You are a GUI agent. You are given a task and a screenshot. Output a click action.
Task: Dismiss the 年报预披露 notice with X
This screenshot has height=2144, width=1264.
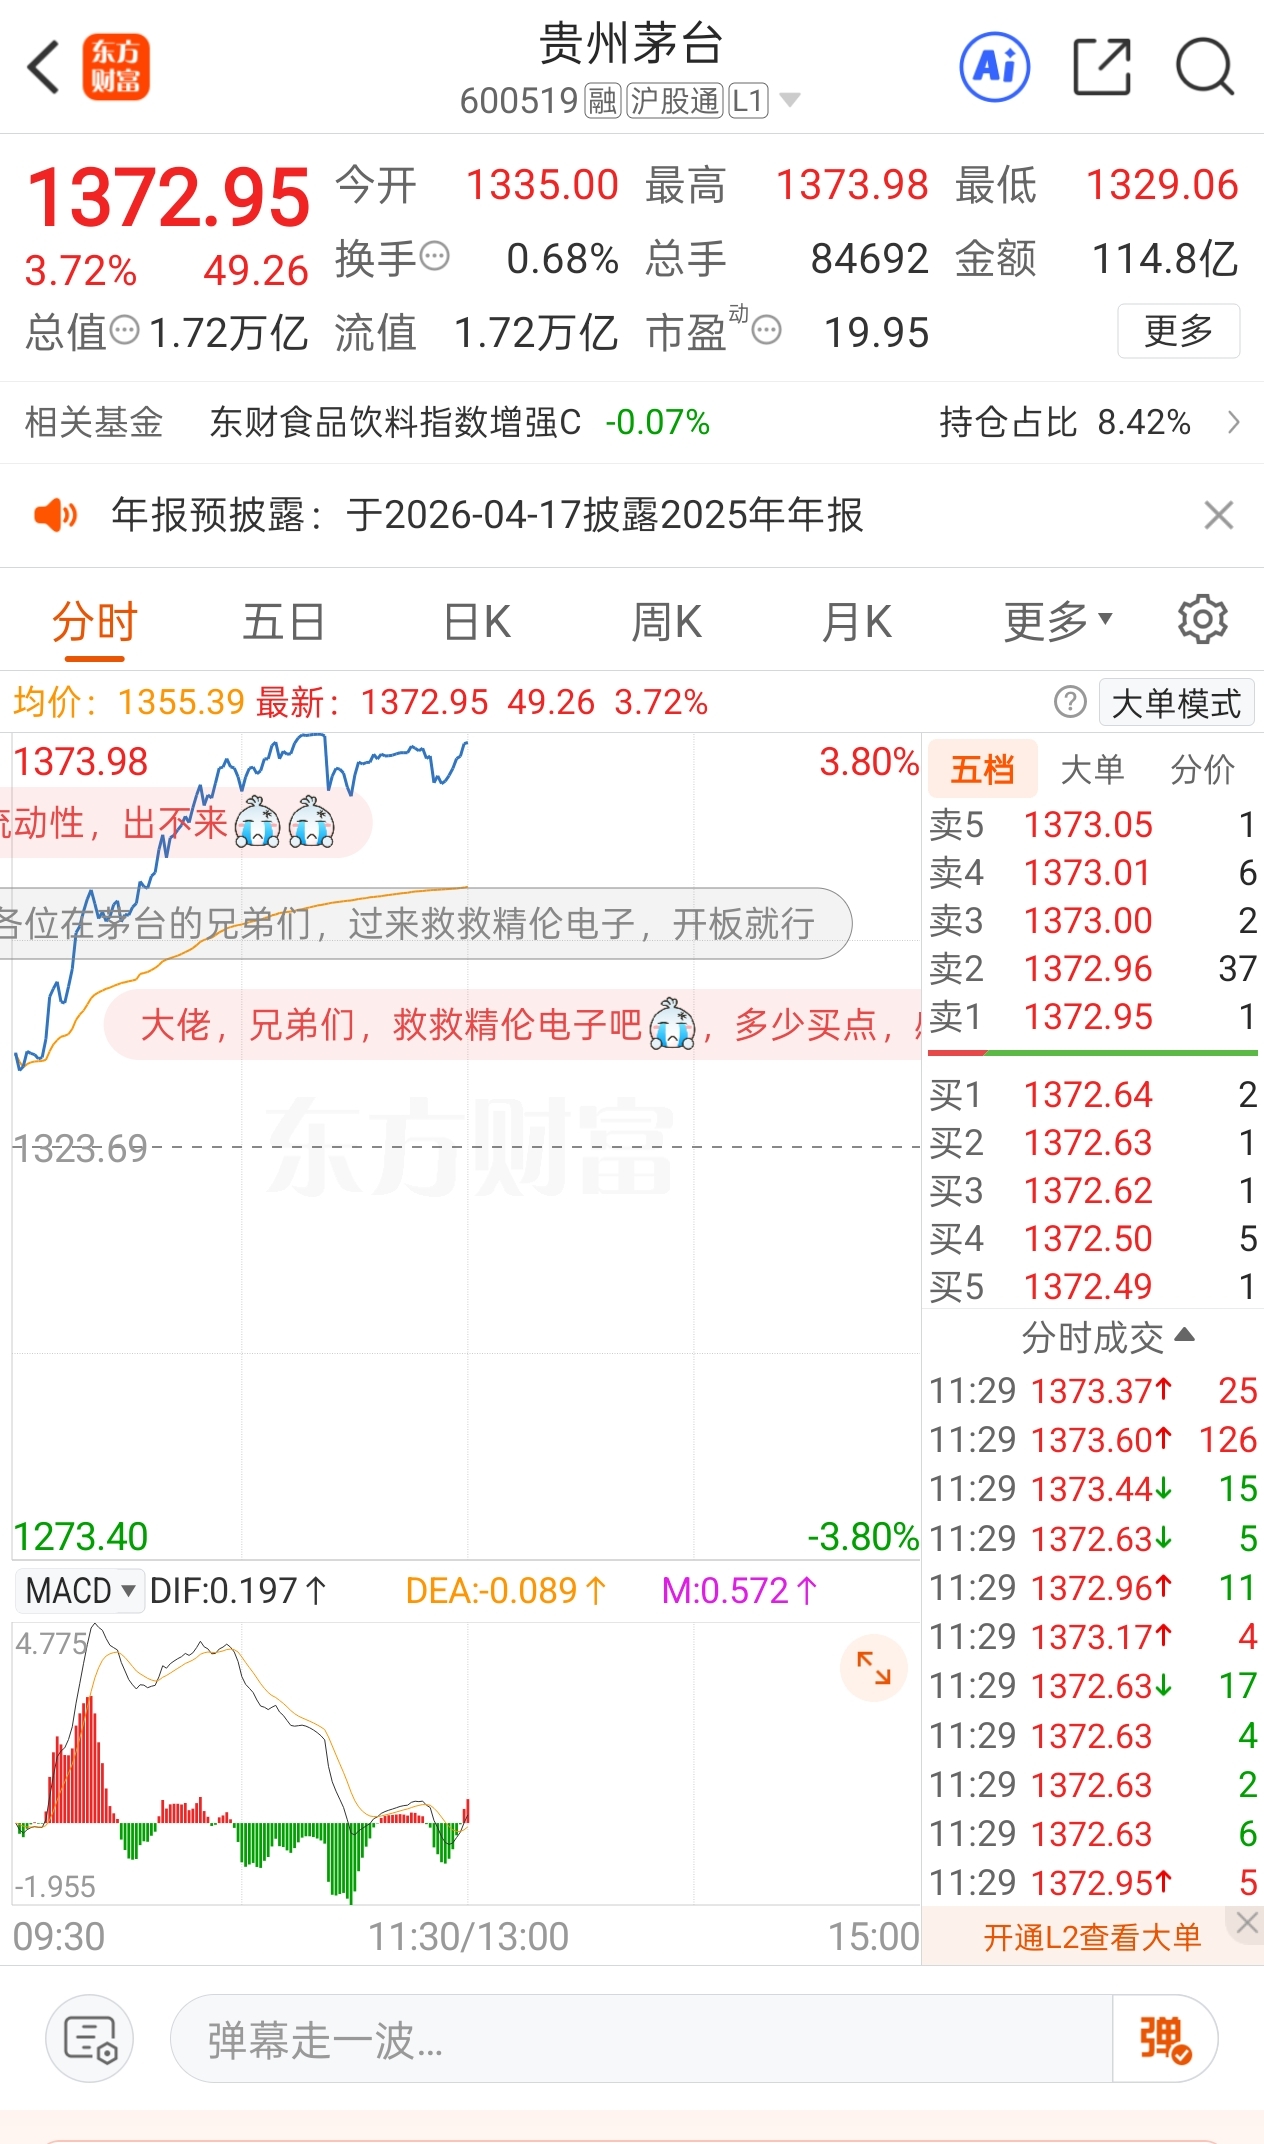coord(1218,515)
